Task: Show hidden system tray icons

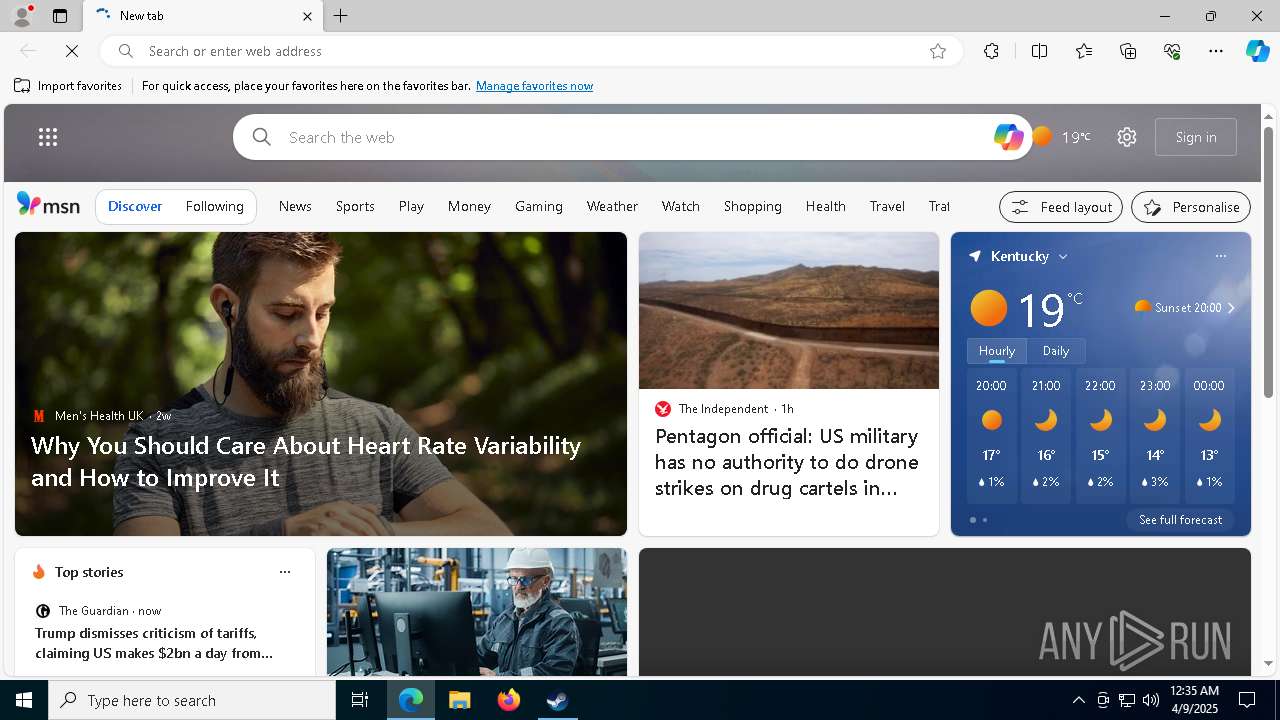Action: pos(1078,700)
